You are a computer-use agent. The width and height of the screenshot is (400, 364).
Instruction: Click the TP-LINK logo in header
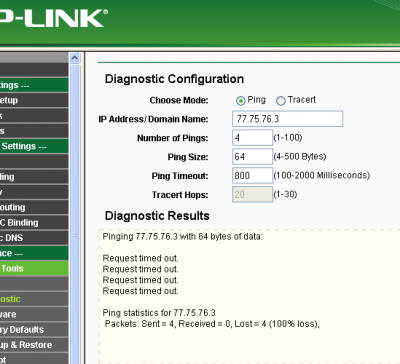53,18
